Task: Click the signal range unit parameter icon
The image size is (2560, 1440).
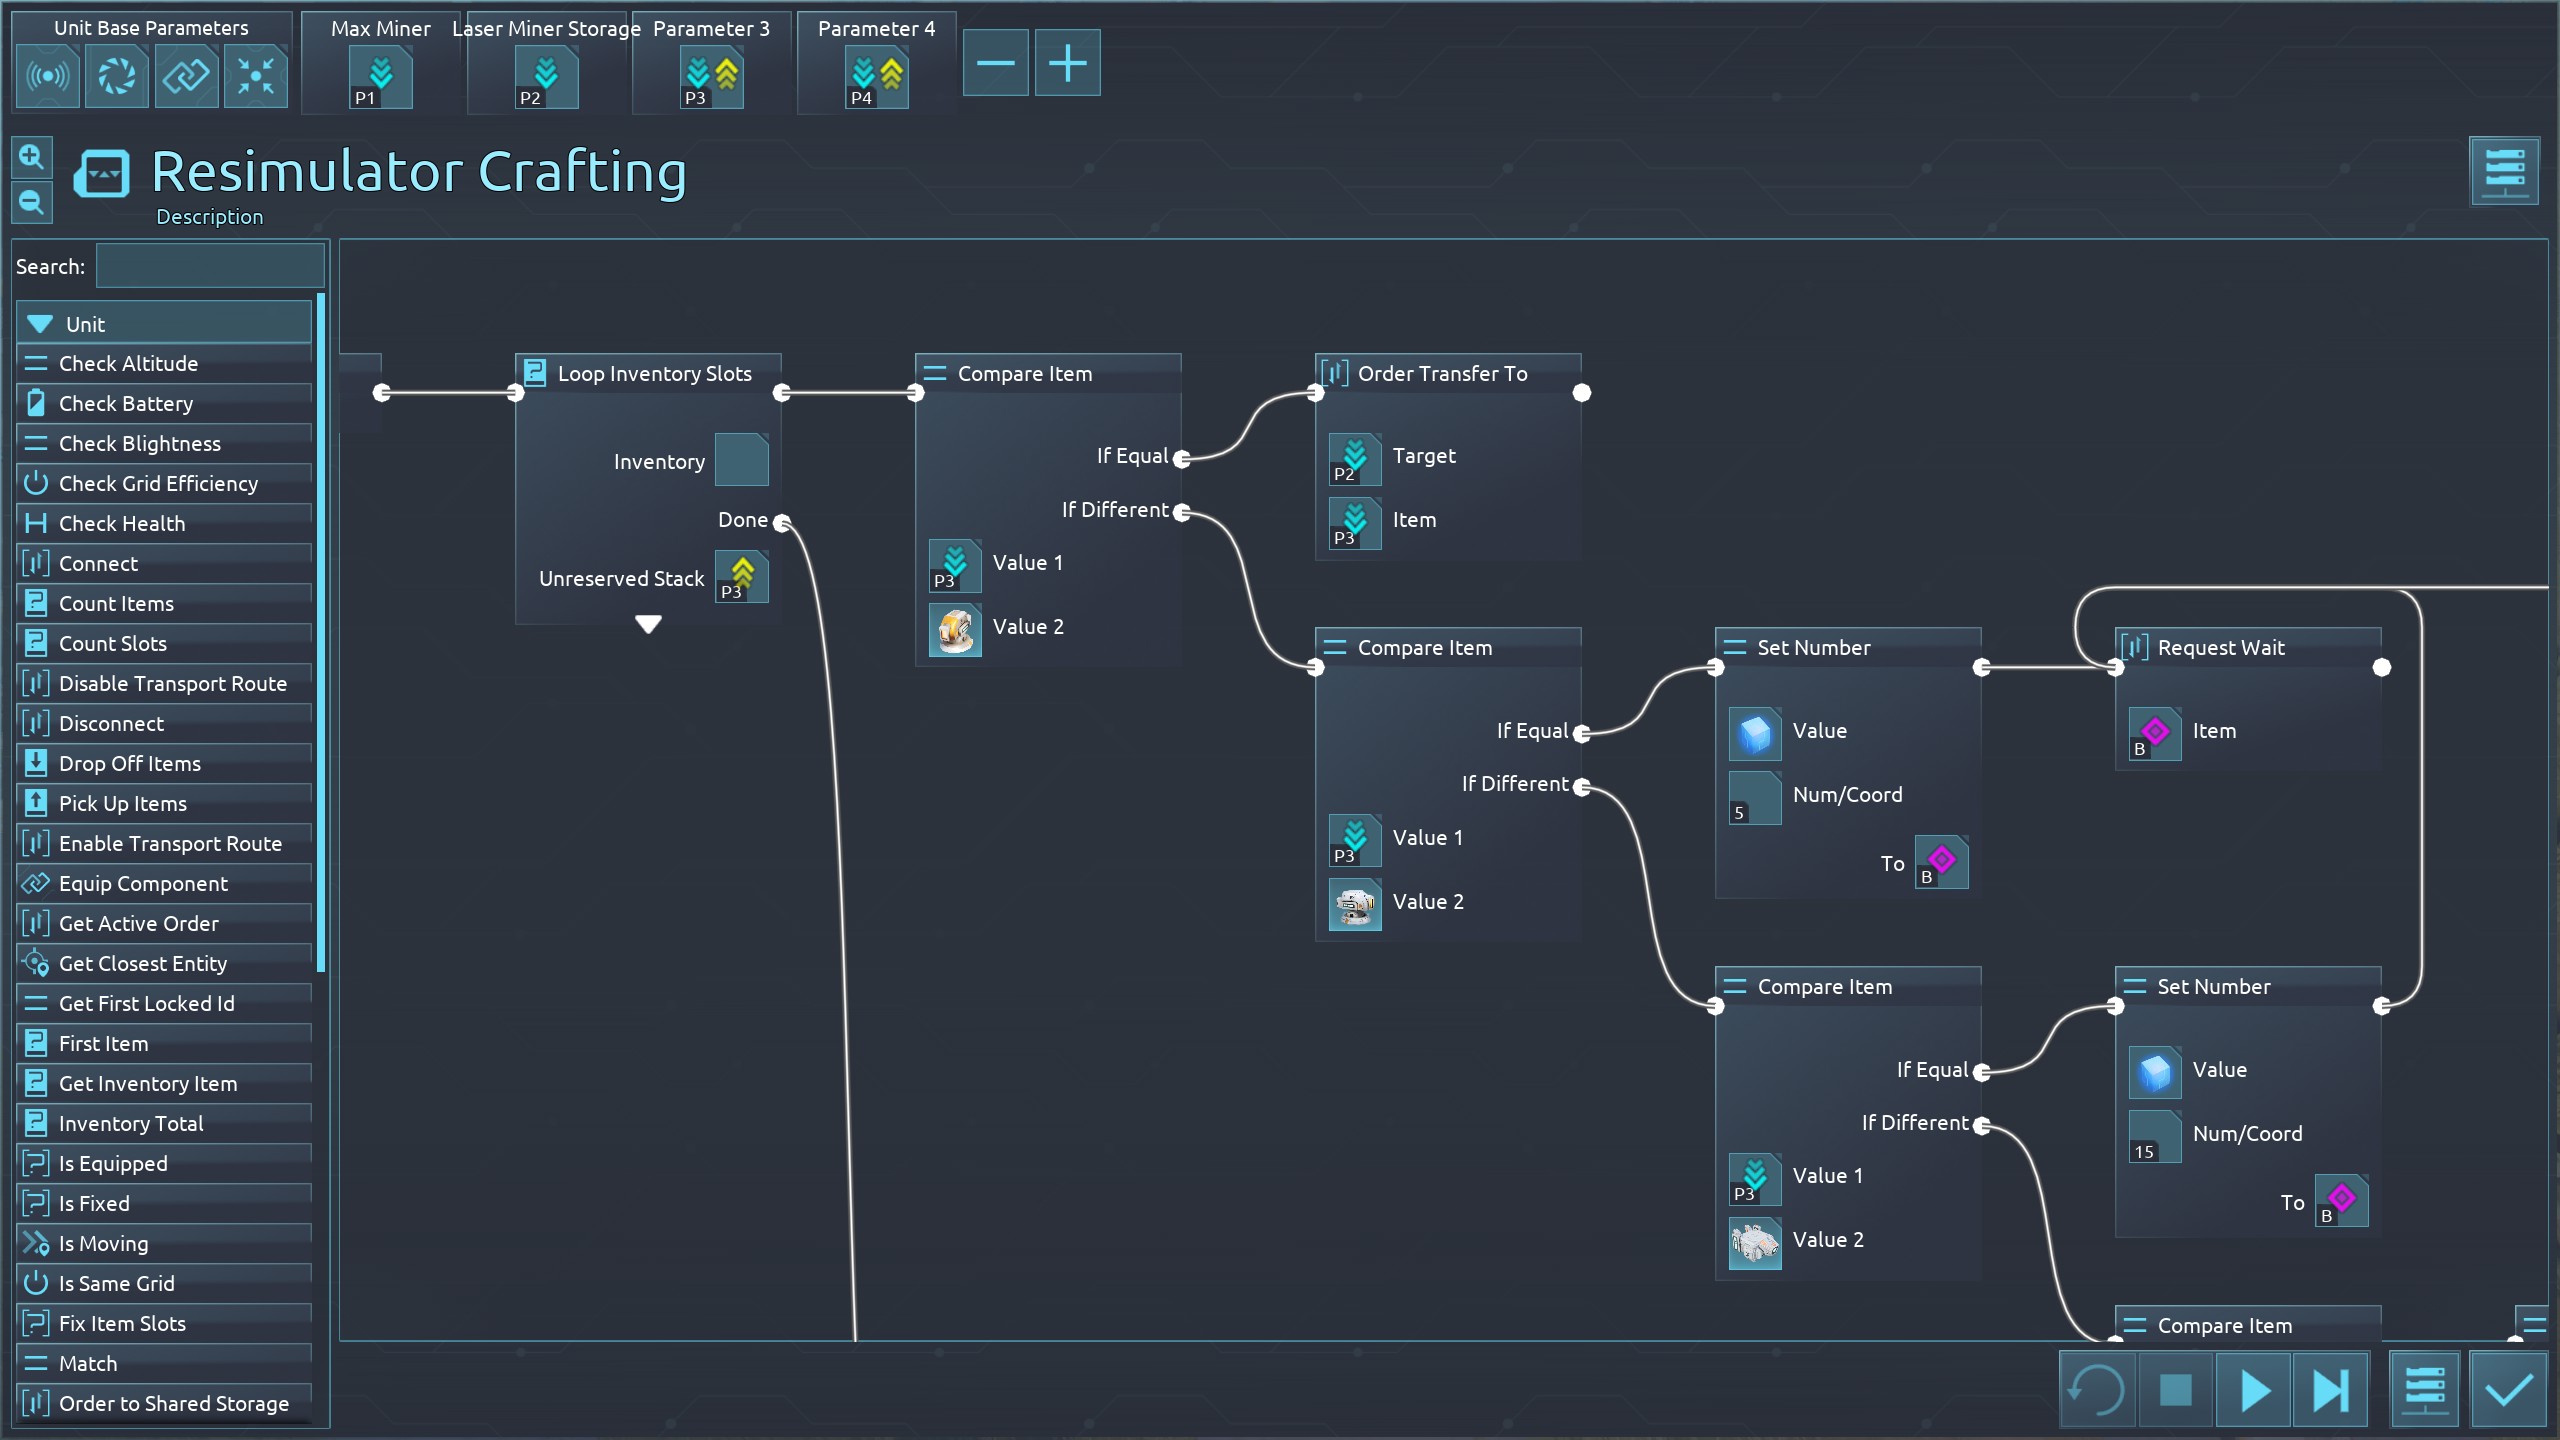Action: coord(47,76)
